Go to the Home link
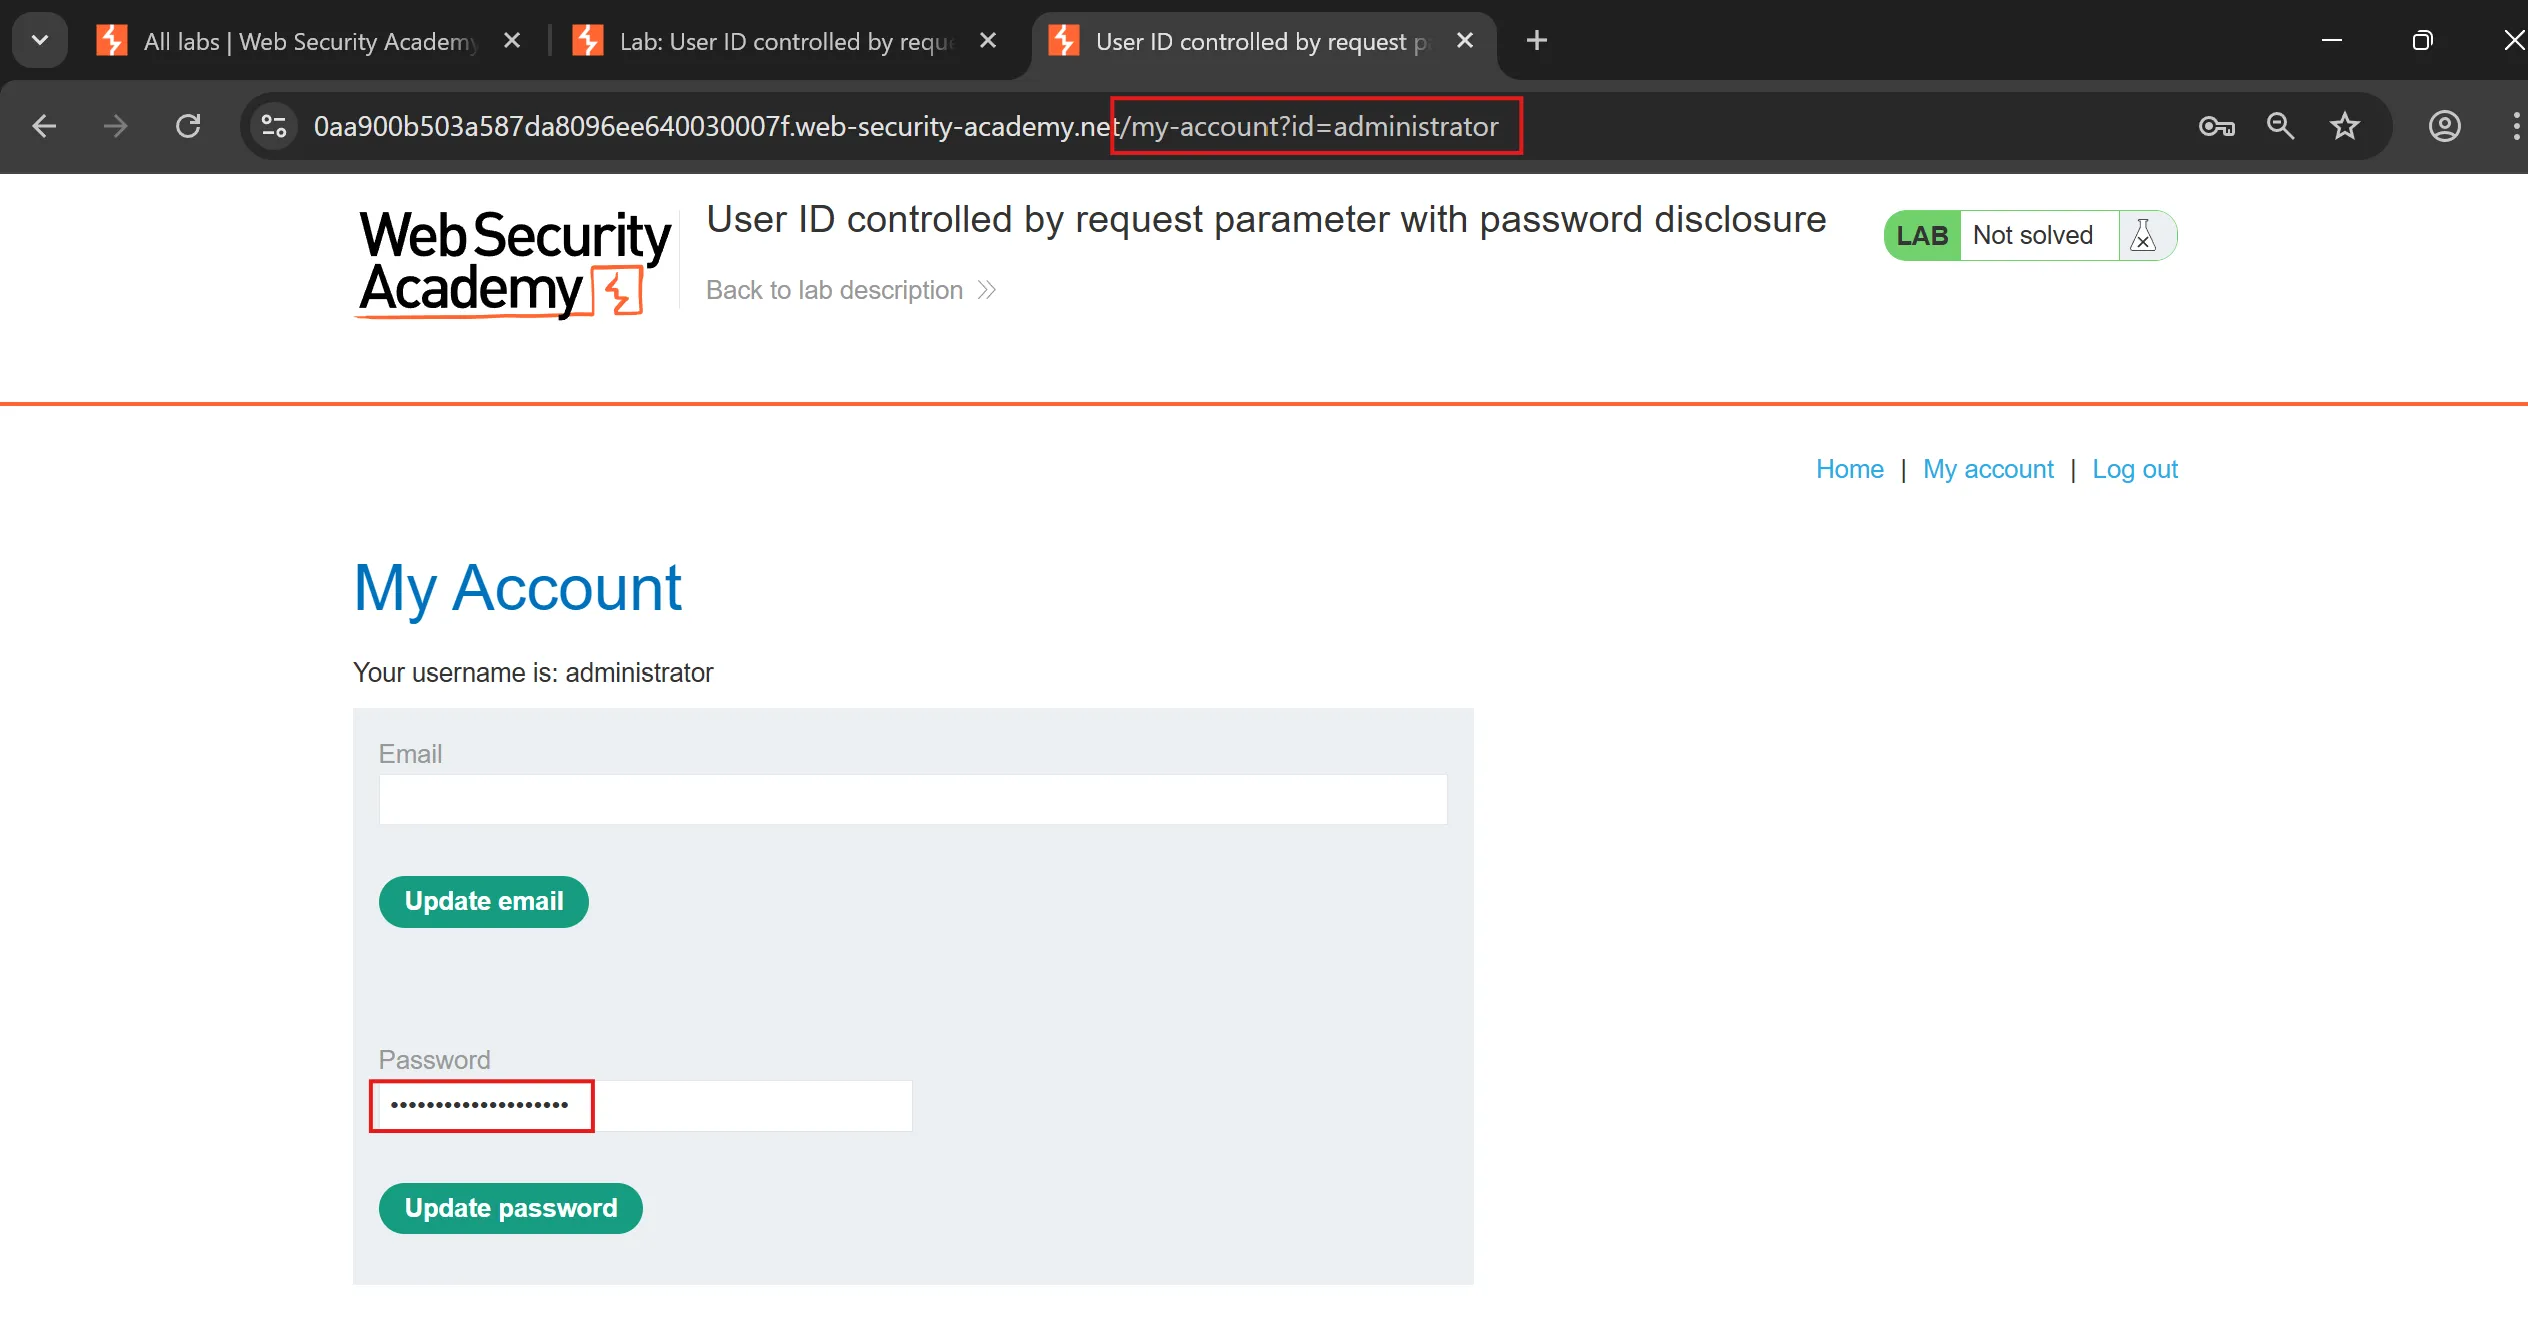2528x1342 pixels. point(1849,469)
